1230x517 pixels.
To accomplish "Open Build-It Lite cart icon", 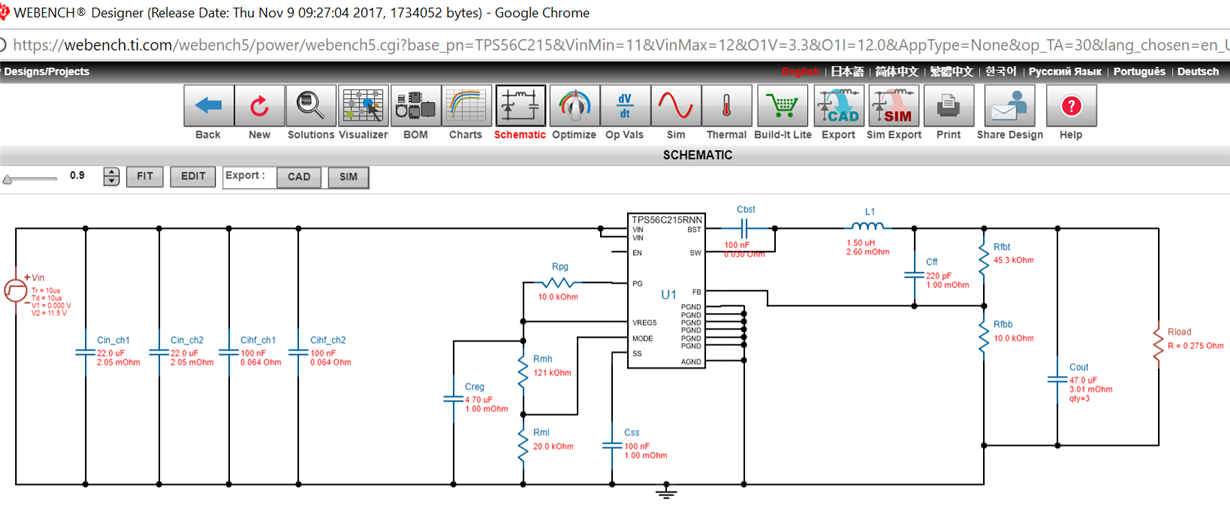I will (x=783, y=106).
